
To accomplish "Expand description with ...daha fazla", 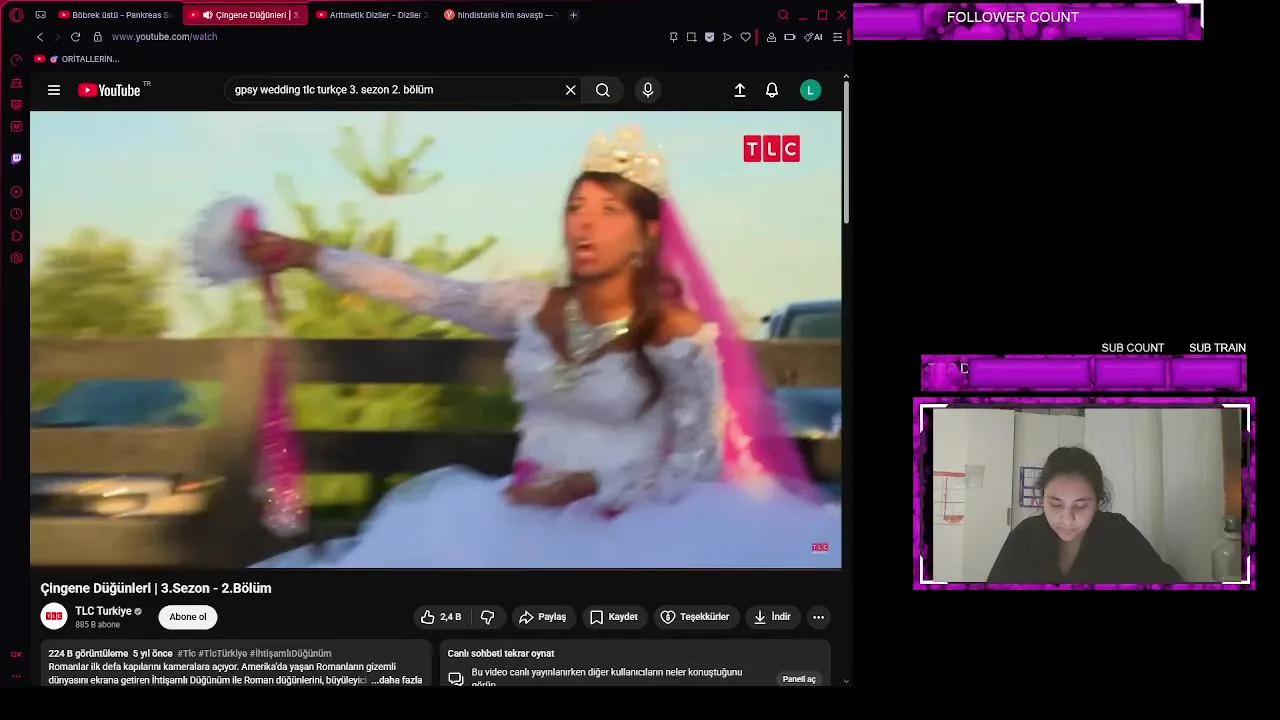I will (x=397, y=680).
